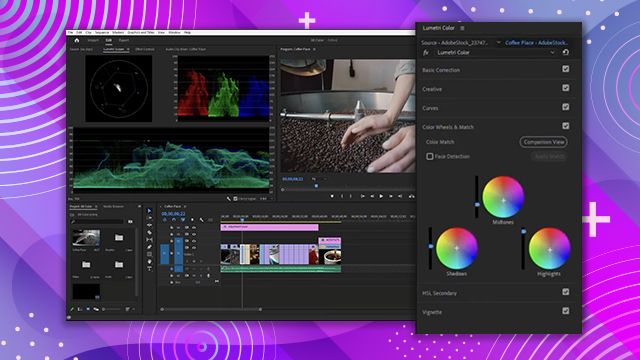Select the Razor tool
This screenshot has width=640, height=360.
[149, 233]
